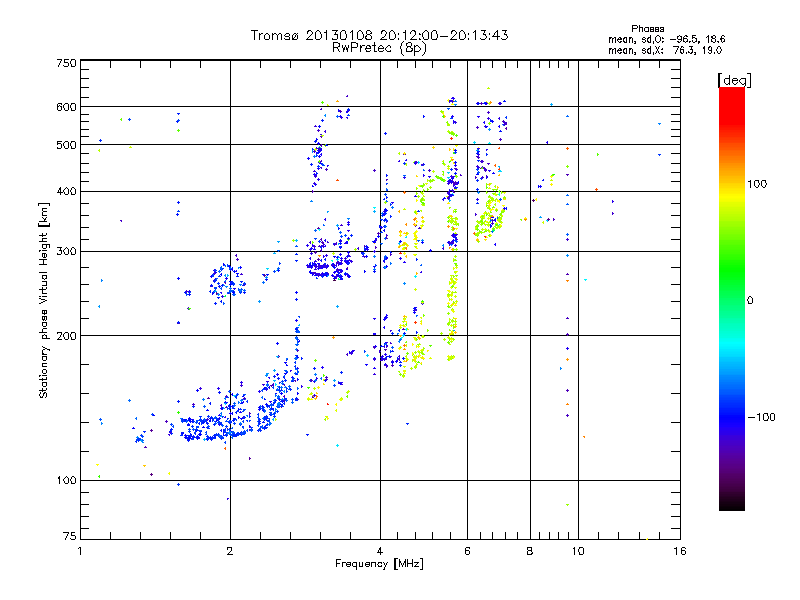Click the phase color scale bar
Viewport: 800px width, 600px height.
pos(732,298)
